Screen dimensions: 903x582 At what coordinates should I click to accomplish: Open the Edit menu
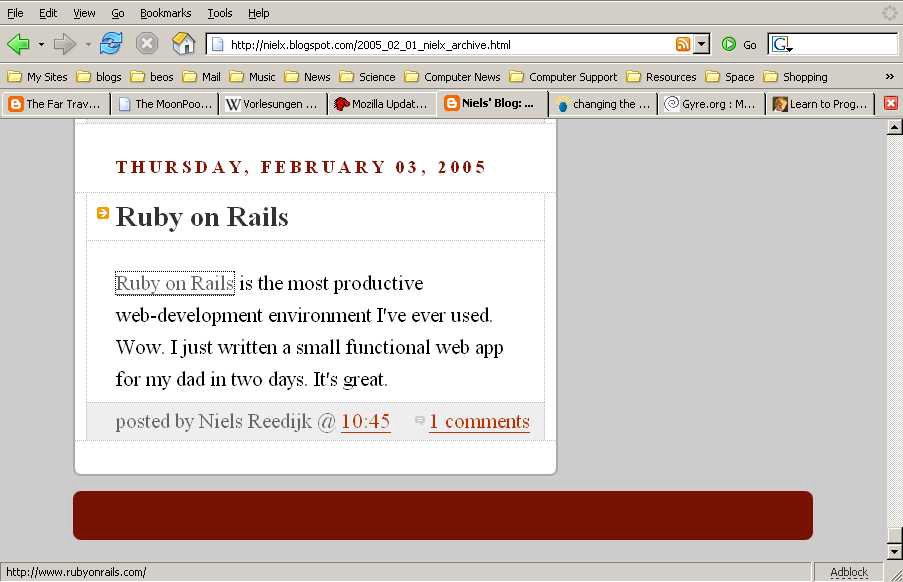coord(48,13)
